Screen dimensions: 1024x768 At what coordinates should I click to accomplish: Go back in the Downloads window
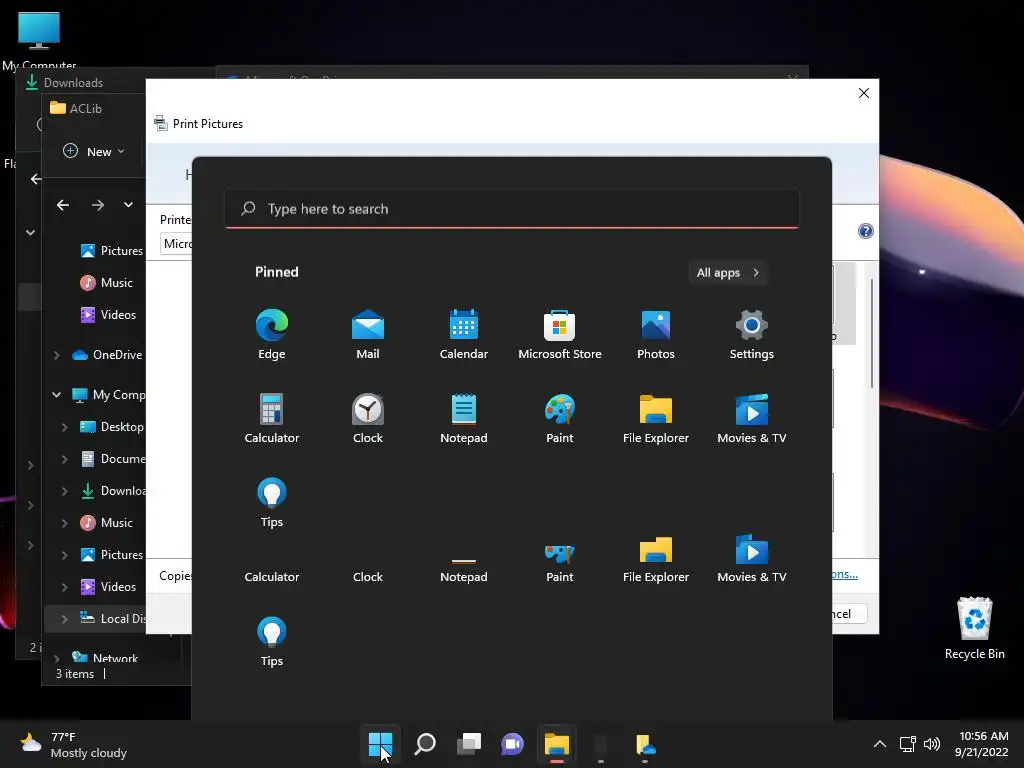36,178
